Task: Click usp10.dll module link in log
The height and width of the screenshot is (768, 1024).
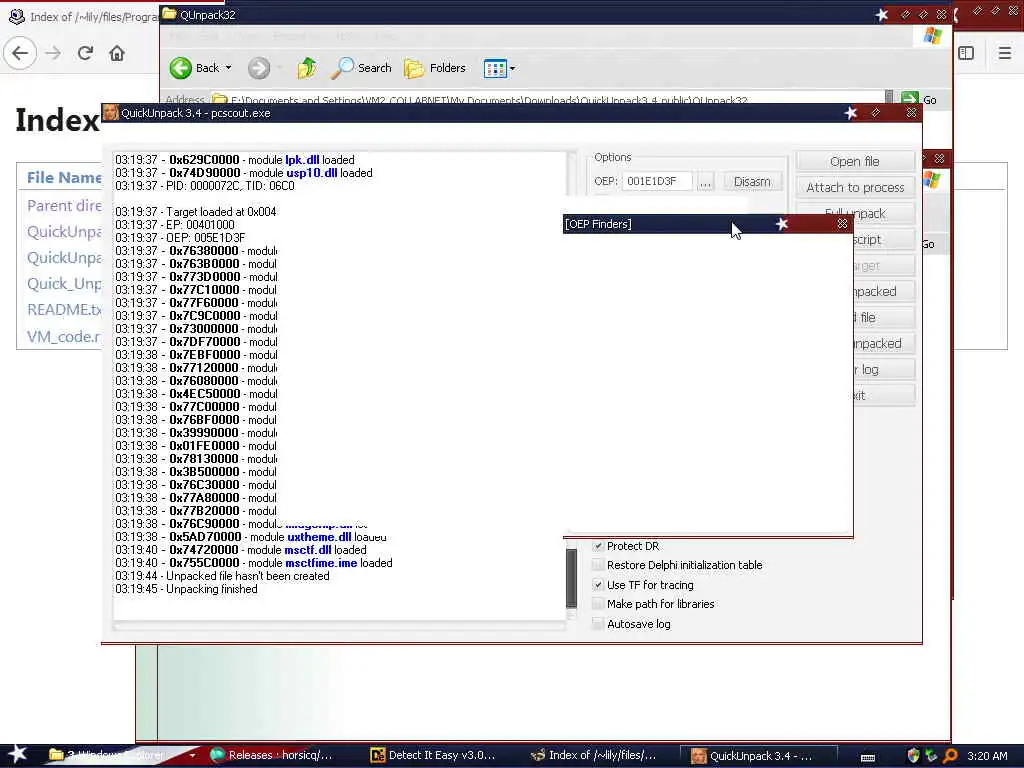Action: pyautogui.click(x=312, y=173)
